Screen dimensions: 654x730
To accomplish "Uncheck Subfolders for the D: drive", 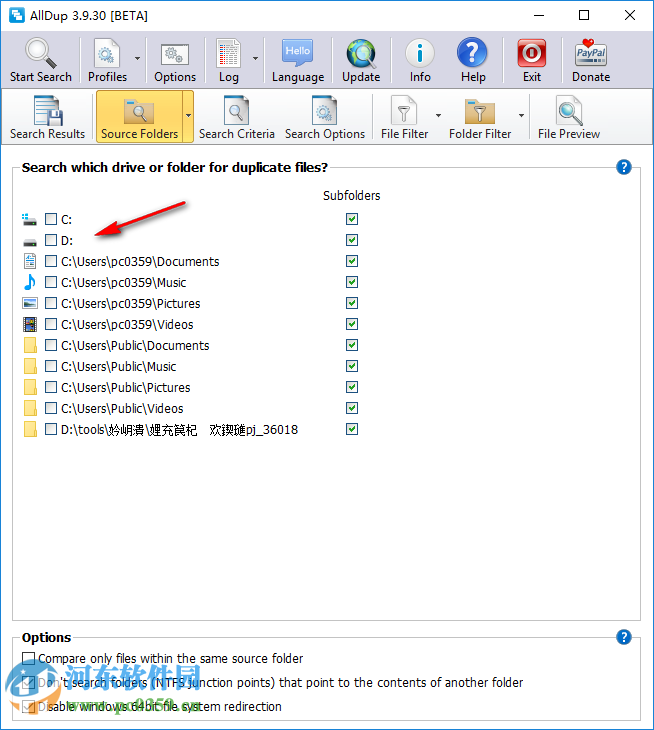I will (352, 240).
